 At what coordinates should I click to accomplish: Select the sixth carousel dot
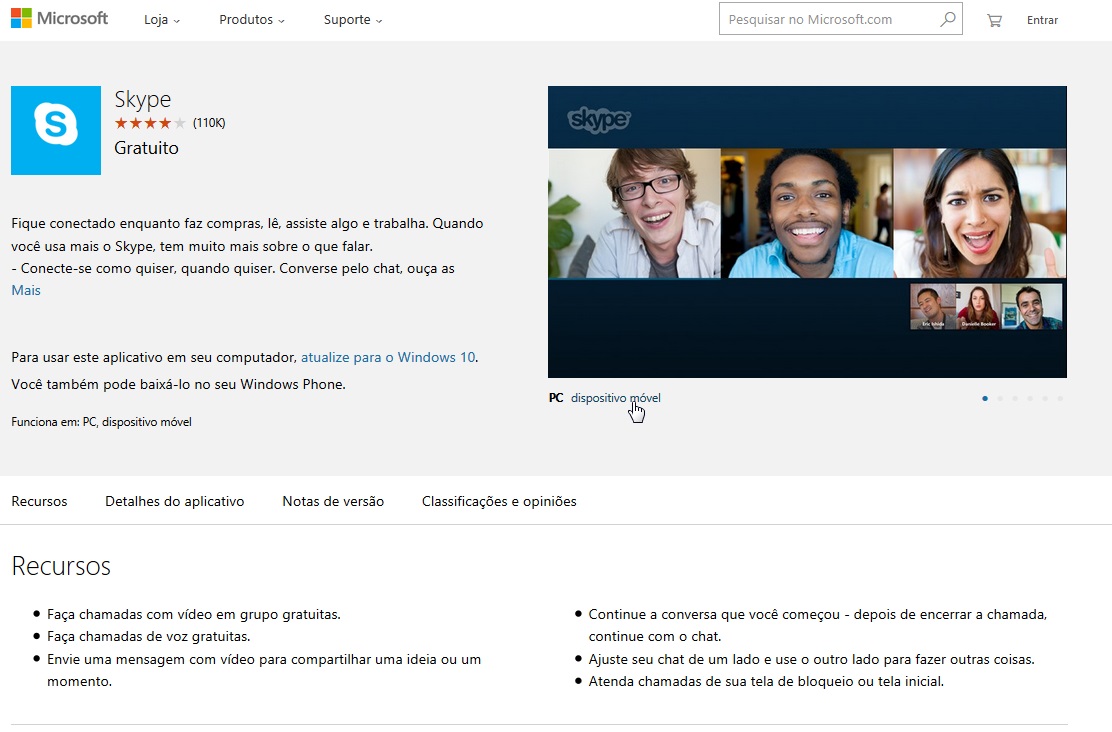(1060, 399)
